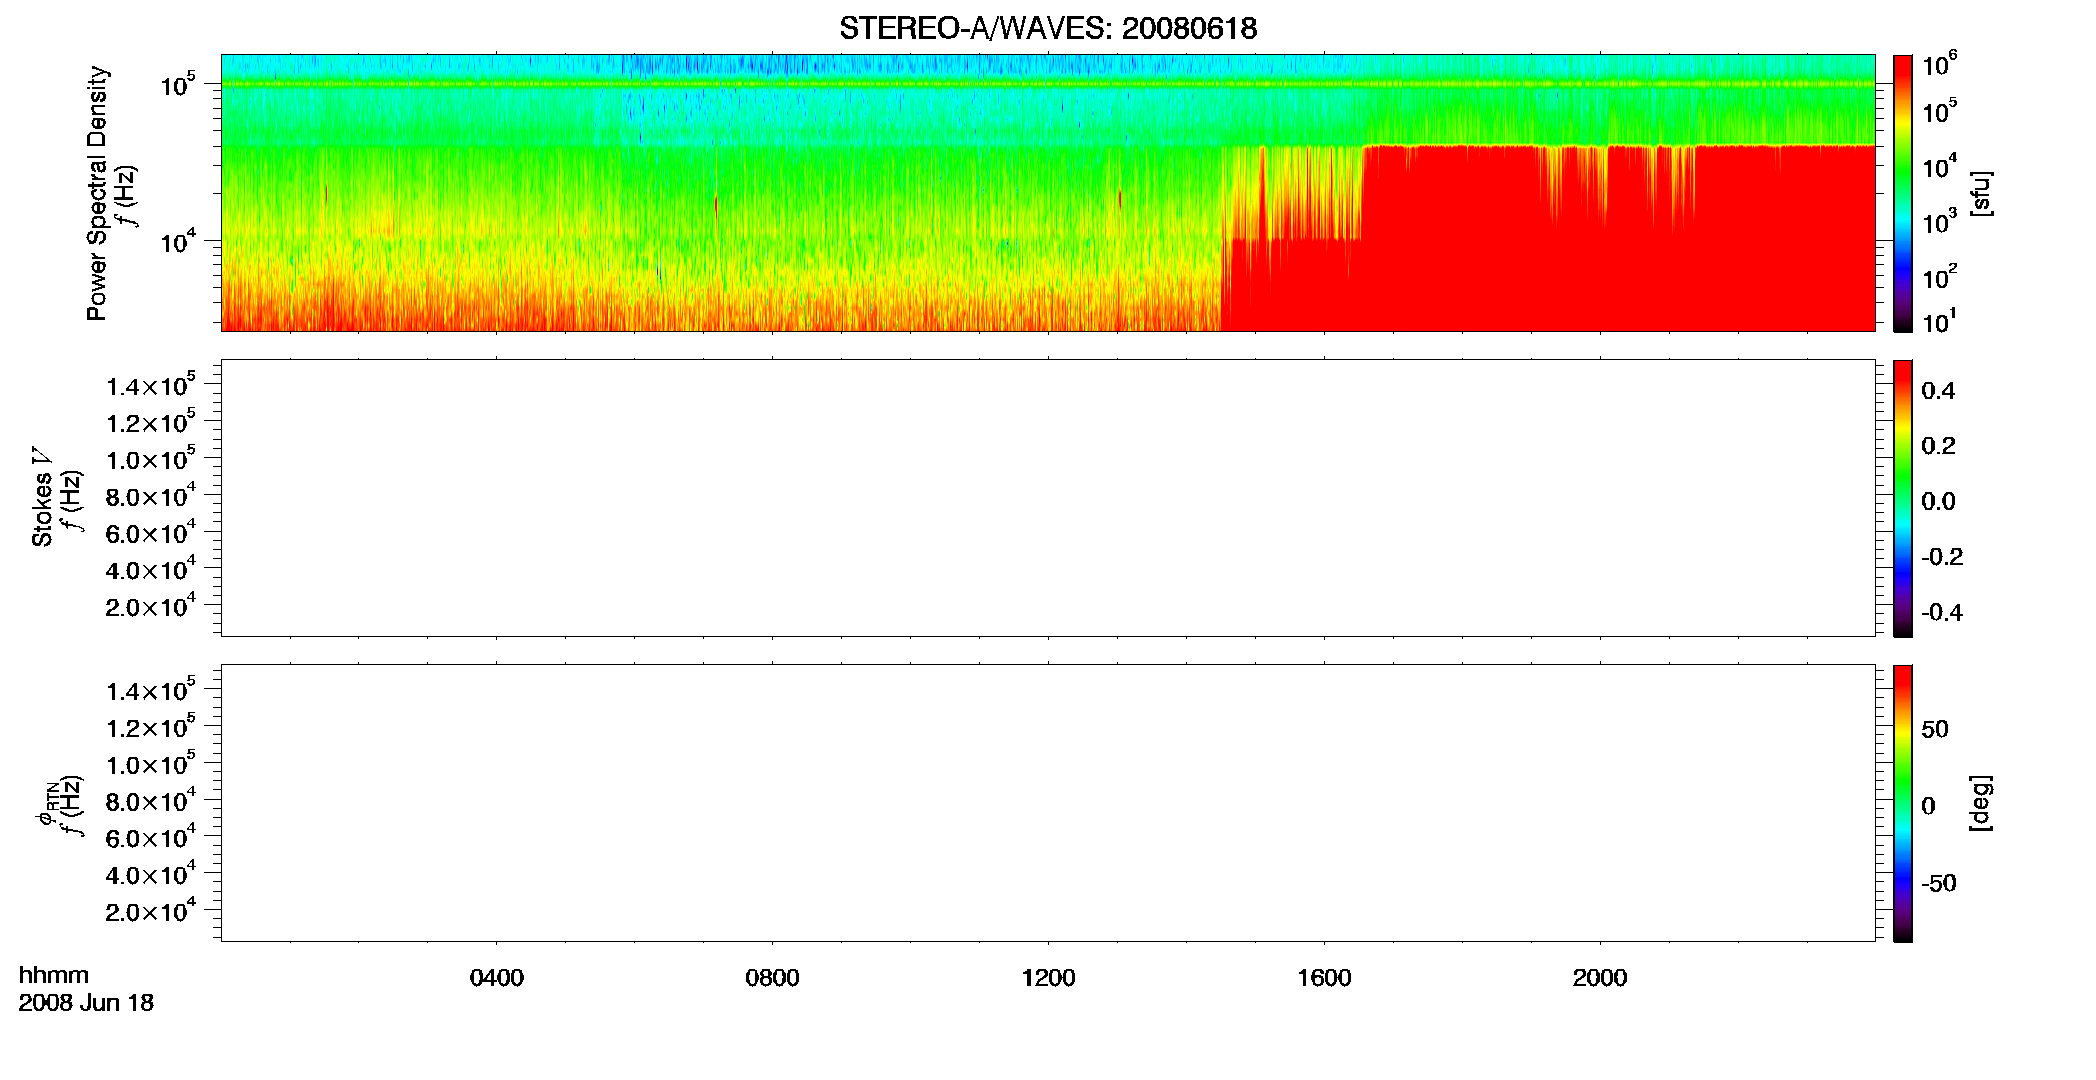Click the Stokes V axis label

(42, 497)
